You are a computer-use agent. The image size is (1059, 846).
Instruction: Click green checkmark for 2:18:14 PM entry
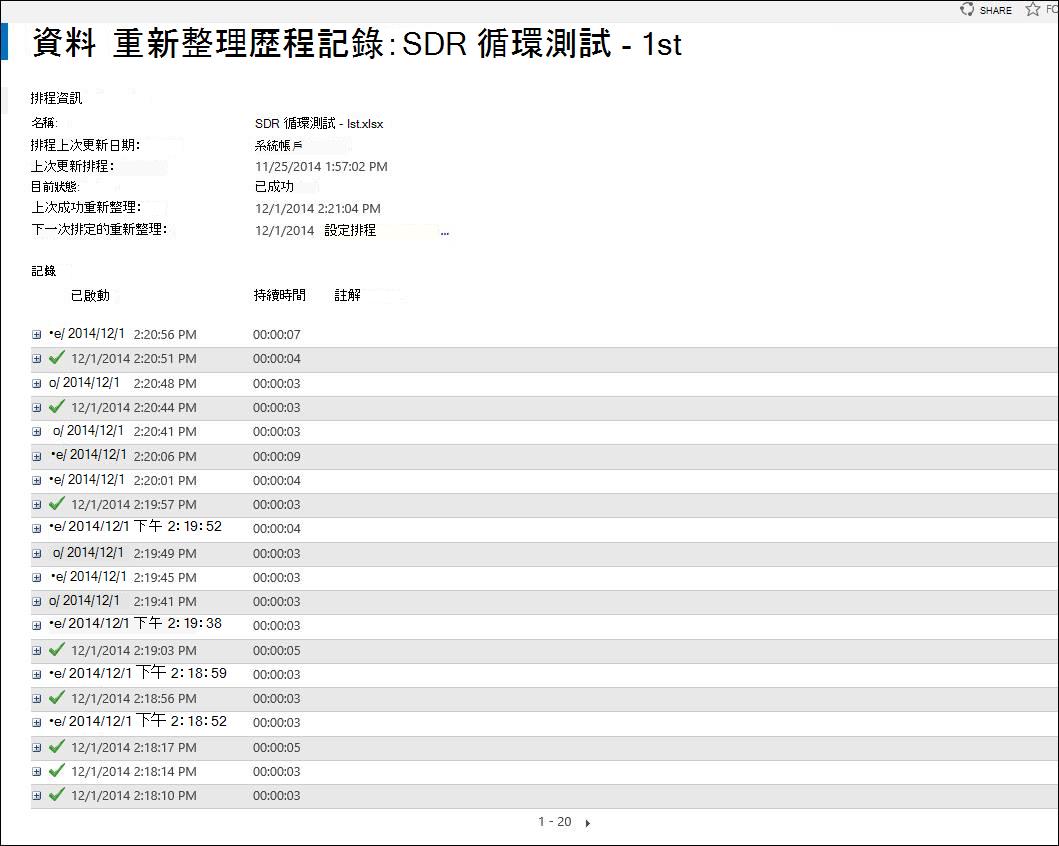pos(57,770)
